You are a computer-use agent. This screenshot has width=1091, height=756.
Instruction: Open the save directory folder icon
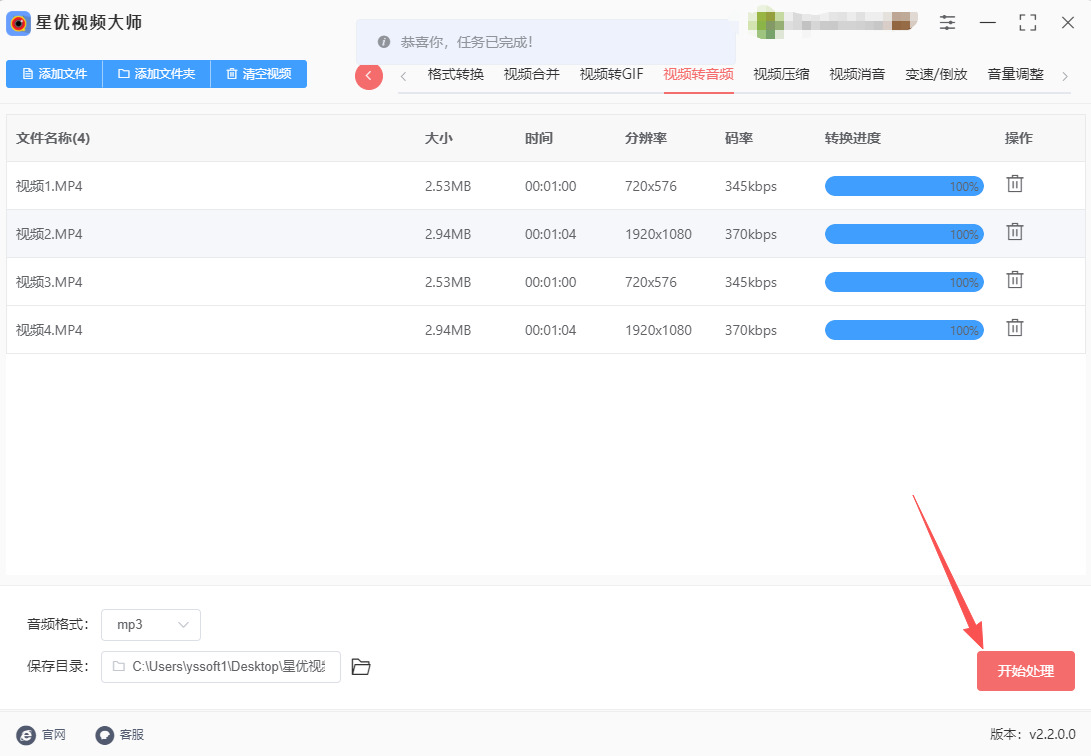pyautogui.click(x=361, y=667)
